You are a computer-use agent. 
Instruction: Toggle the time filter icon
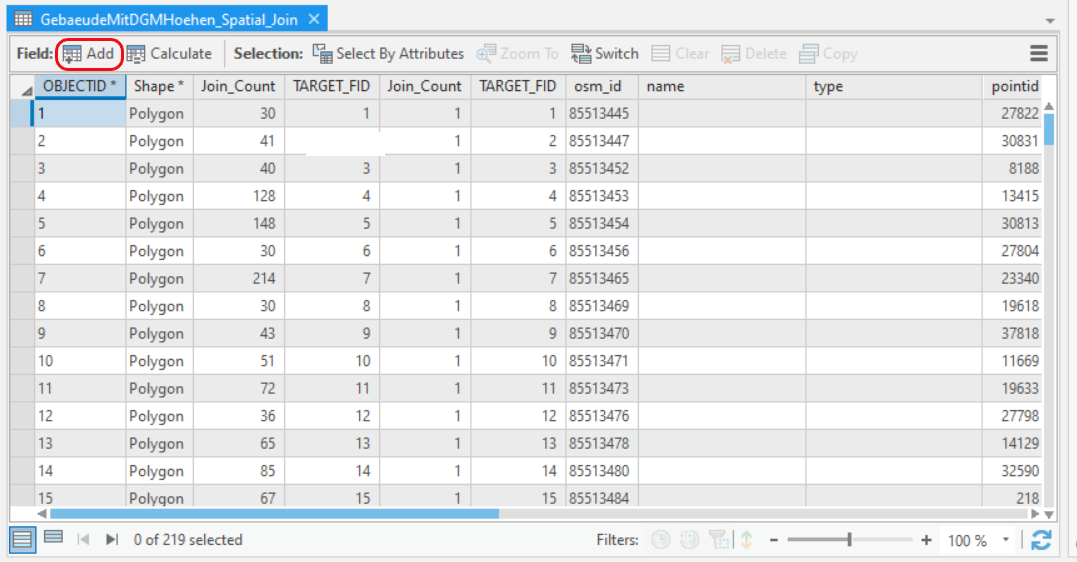661,540
